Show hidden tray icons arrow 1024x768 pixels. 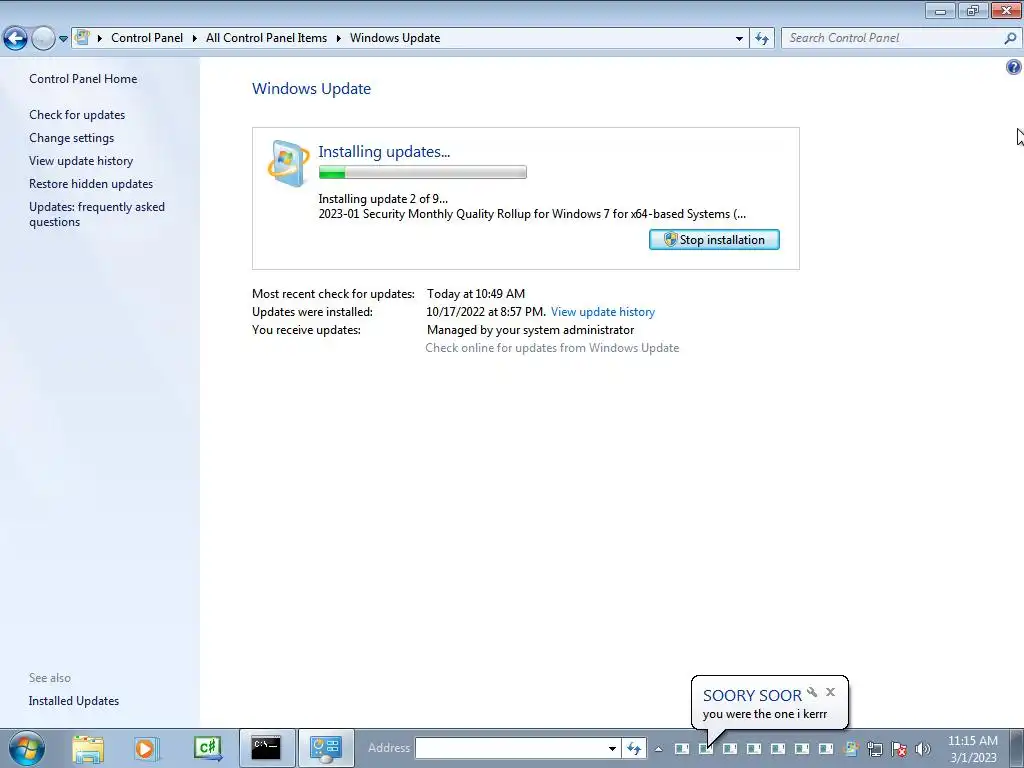658,749
